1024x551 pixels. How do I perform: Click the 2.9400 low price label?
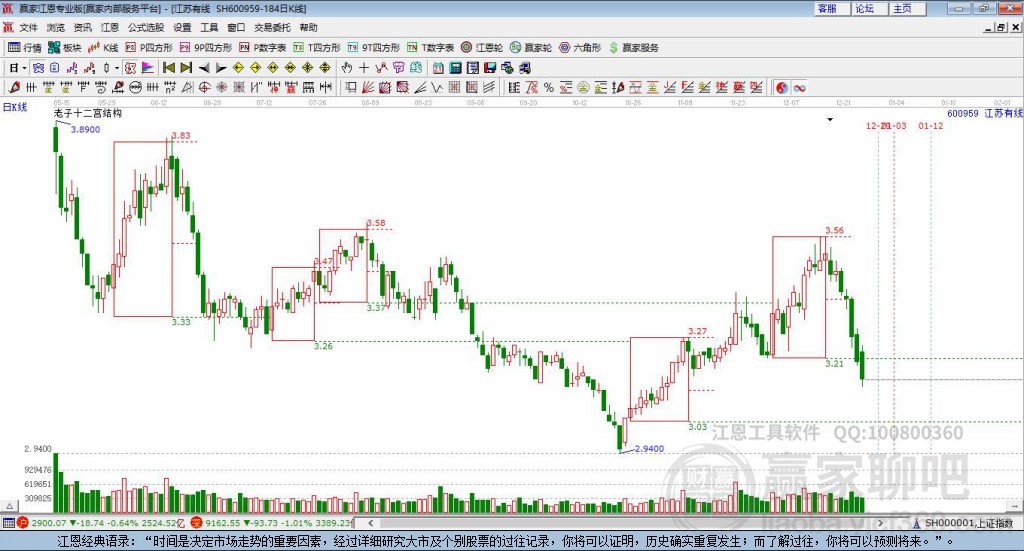tap(649, 449)
